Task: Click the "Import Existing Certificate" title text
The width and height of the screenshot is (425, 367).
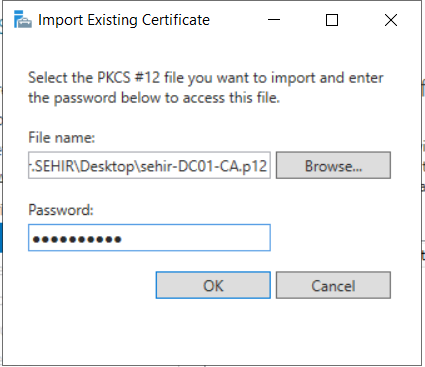Action: [124, 20]
